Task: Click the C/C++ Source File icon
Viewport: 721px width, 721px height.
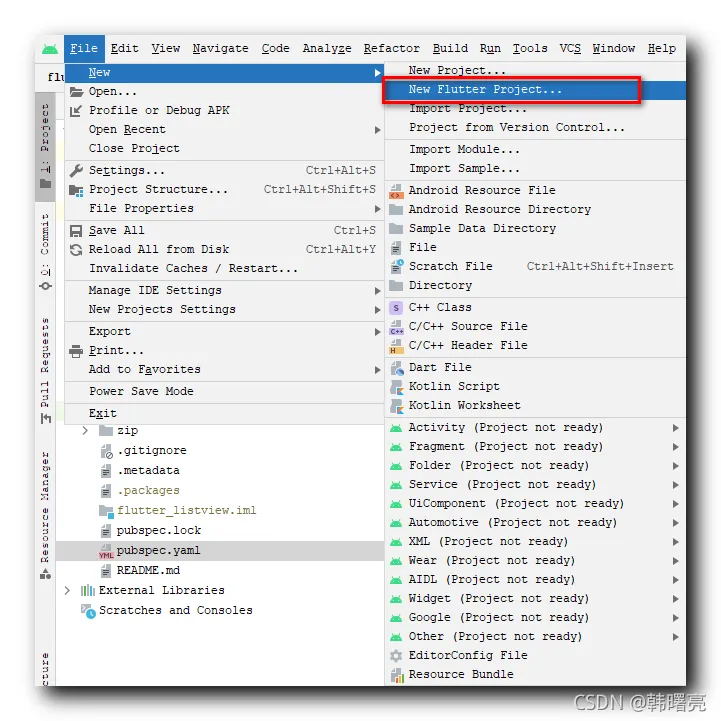Action: [x=396, y=327]
